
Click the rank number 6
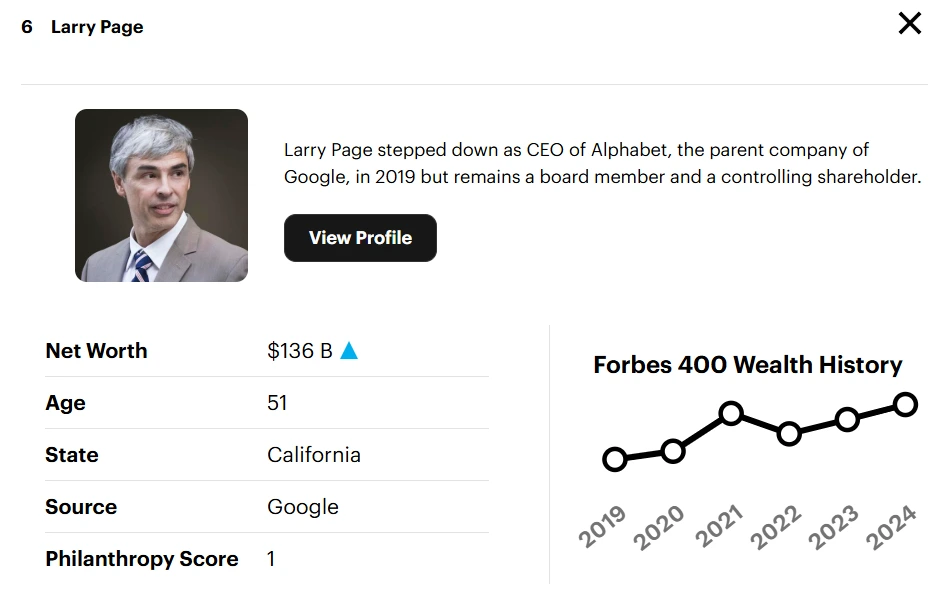click(x=27, y=27)
